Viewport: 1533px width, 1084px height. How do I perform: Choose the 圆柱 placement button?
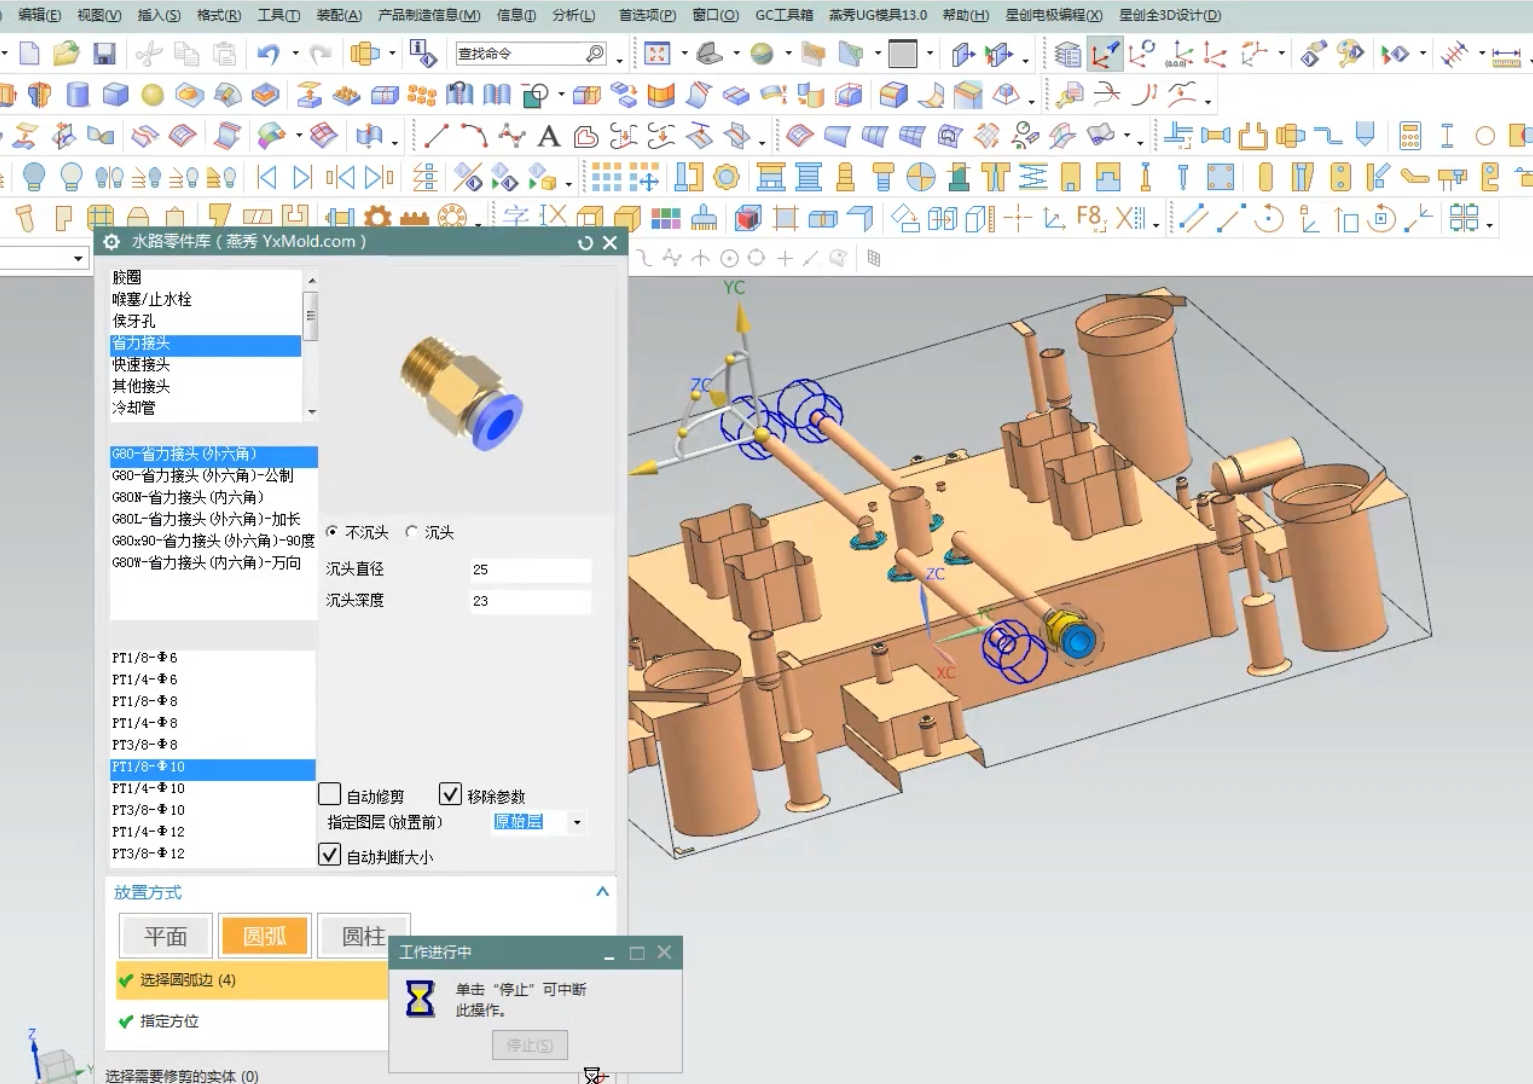(363, 936)
